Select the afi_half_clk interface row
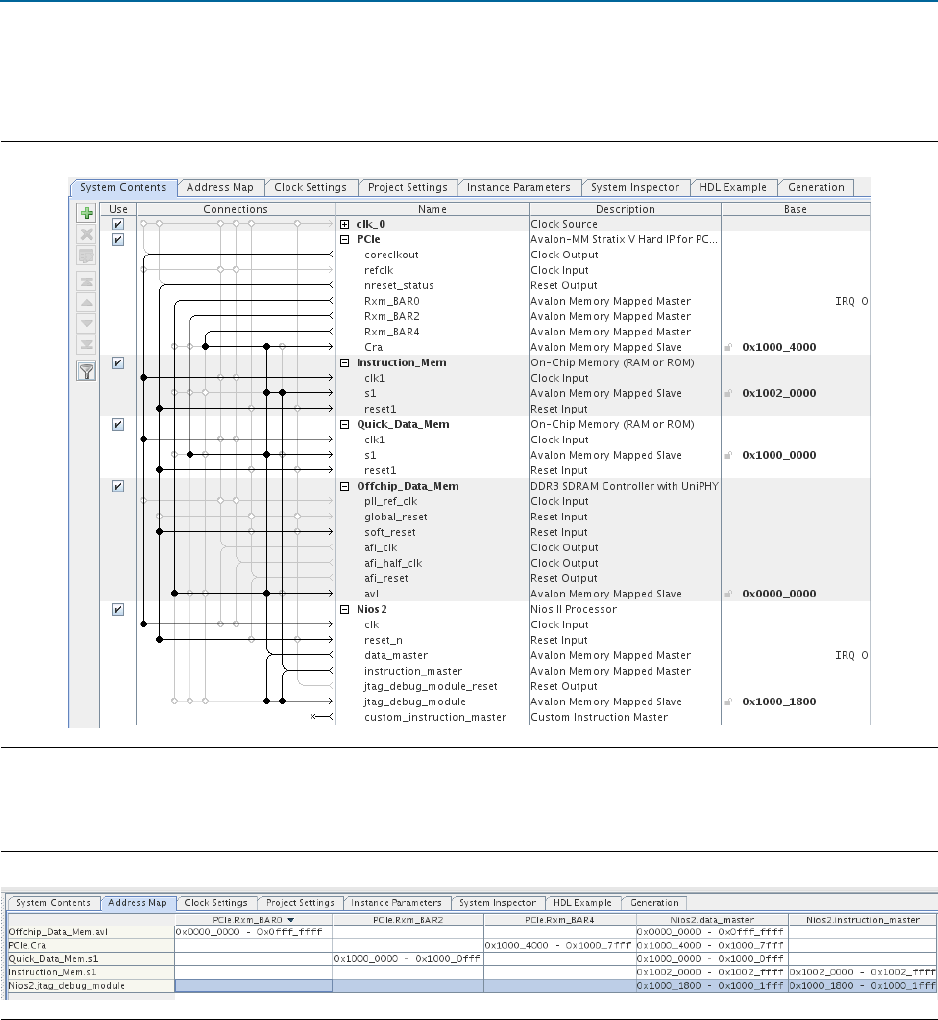Image resolution: width=938 pixels, height=1020 pixels. (393, 563)
